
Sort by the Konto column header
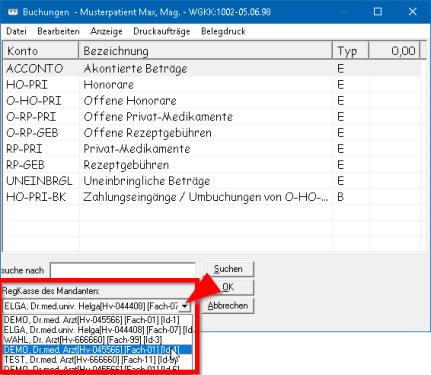coord(41,51)
